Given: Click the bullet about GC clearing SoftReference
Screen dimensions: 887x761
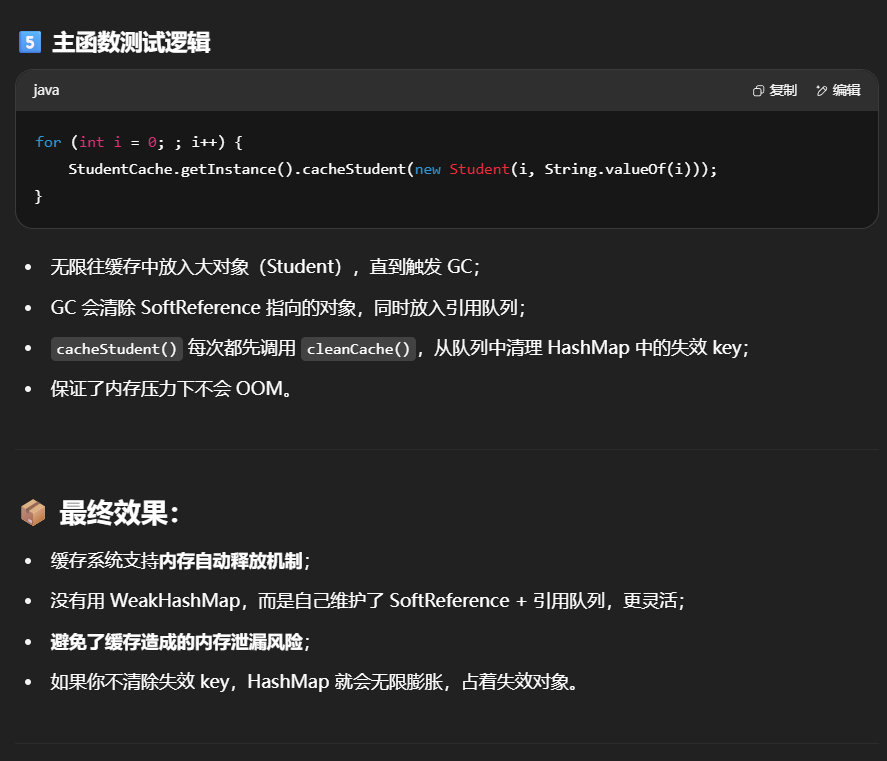Looking at the screenshot, I should pos(288,308).
